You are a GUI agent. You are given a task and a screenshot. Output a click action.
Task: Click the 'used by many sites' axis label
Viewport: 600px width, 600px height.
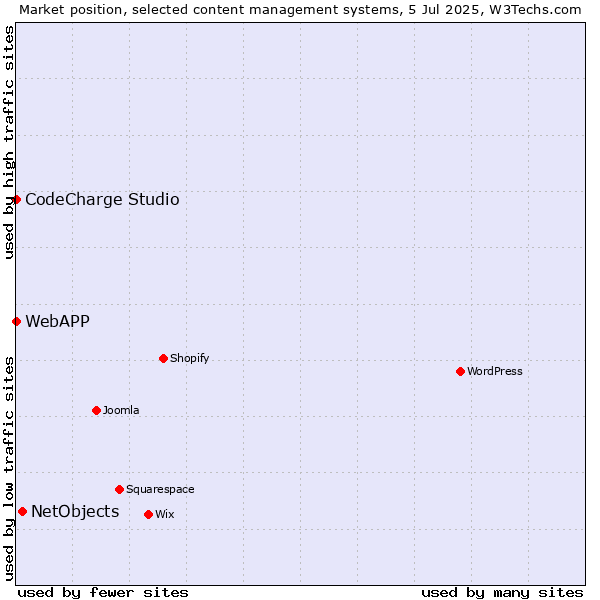point(502,593)
